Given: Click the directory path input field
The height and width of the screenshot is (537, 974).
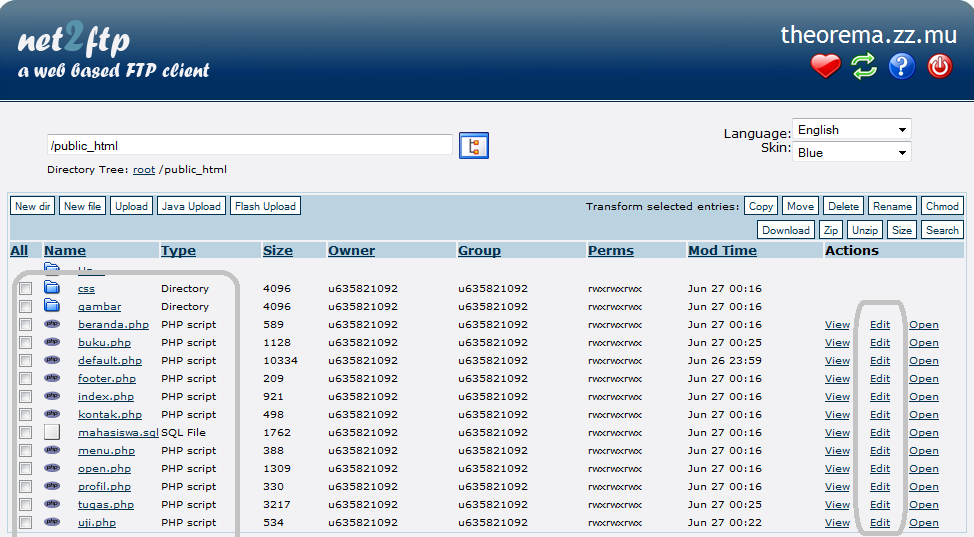Looking at the screenshot, I should click(250, 145).
